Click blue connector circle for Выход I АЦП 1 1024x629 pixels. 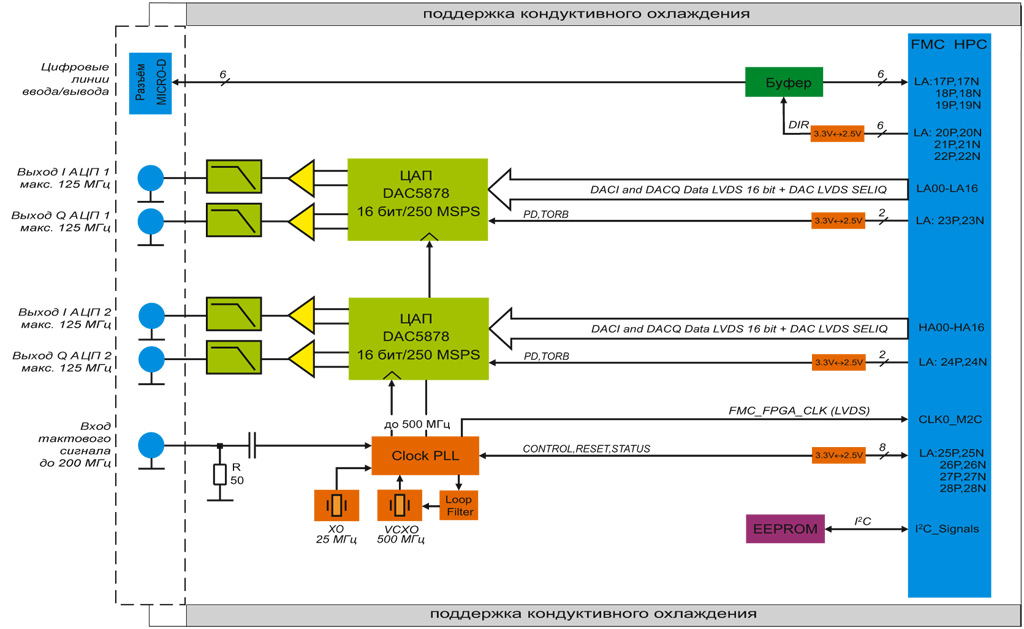pyautogui.click(x=150, y=178)
